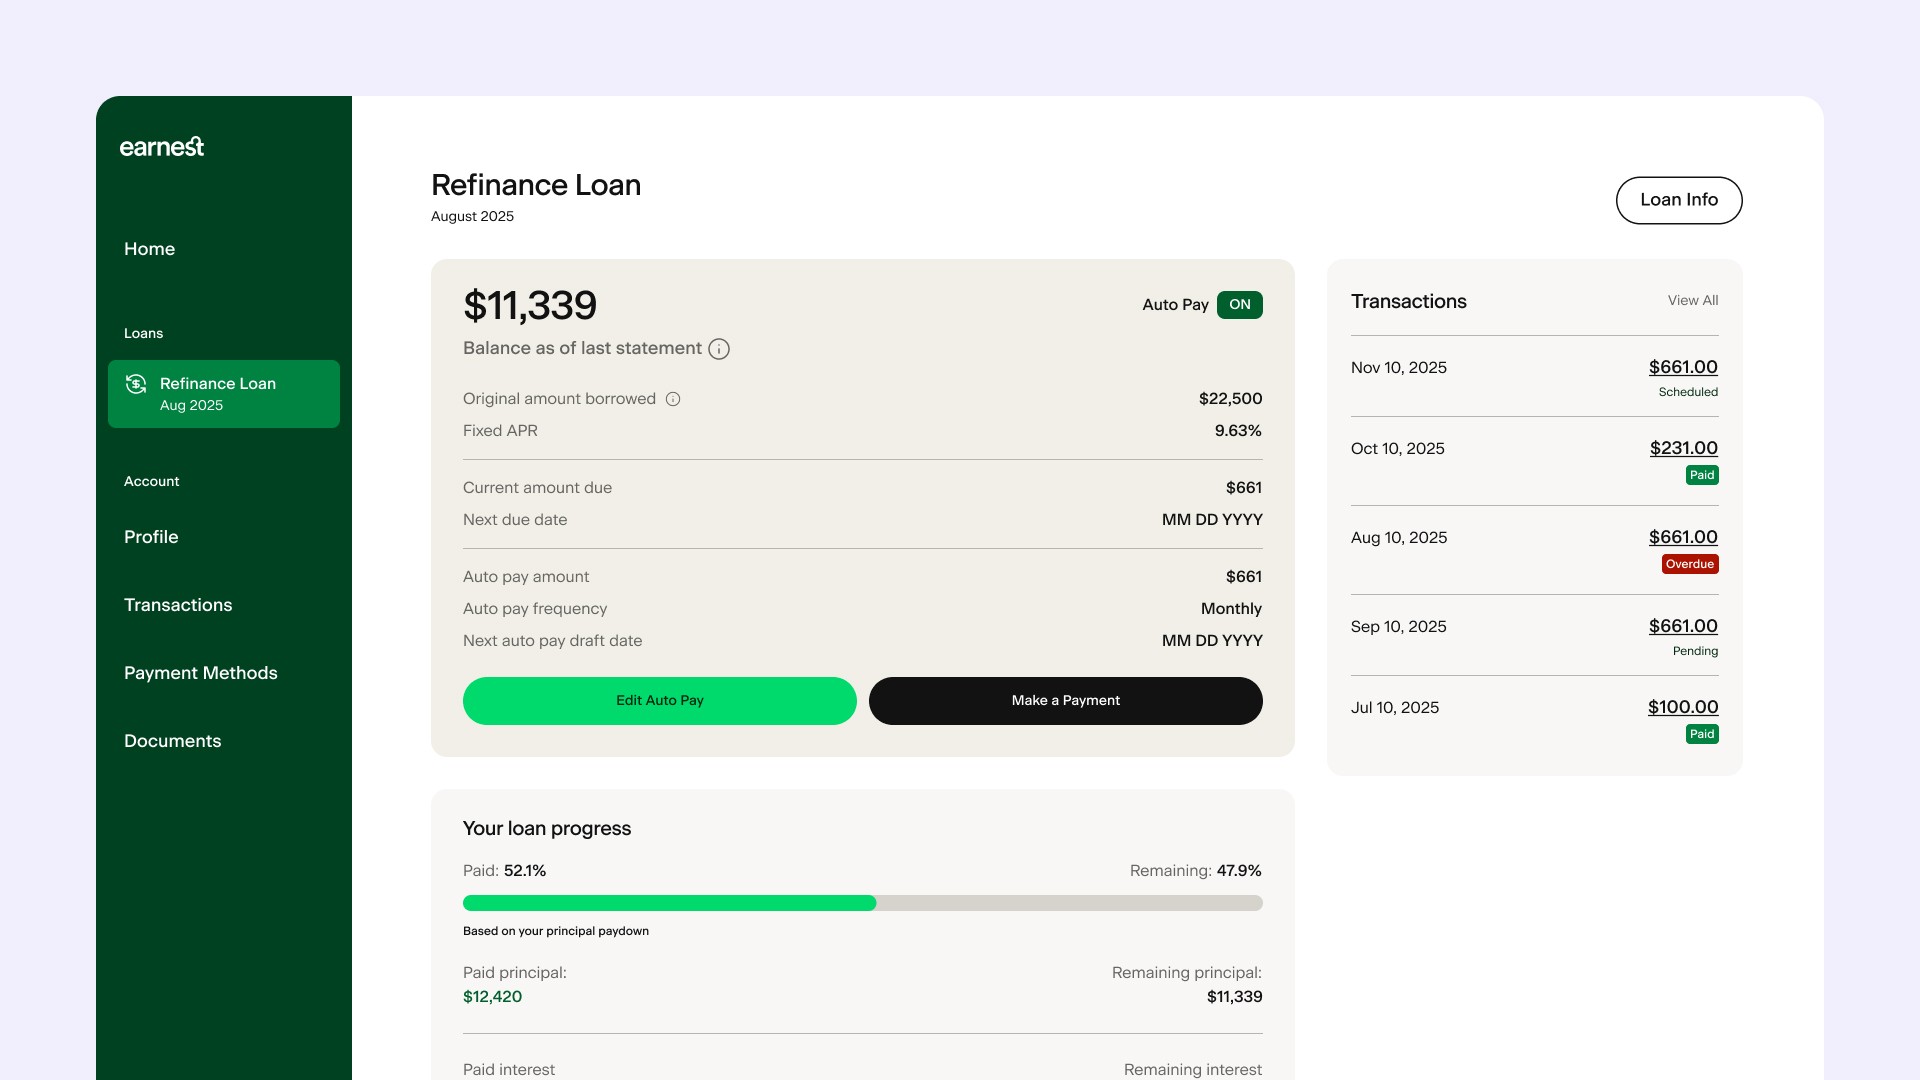
Task: Open the $661.00 Nov 10 scheduled transaction
Action: coord(1682,367)
